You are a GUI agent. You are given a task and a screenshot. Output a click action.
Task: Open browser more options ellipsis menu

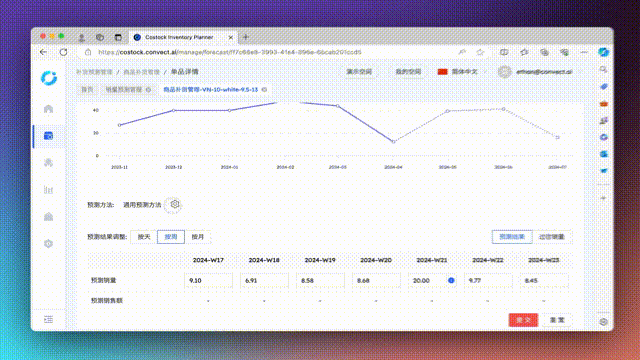coord(584,52)
